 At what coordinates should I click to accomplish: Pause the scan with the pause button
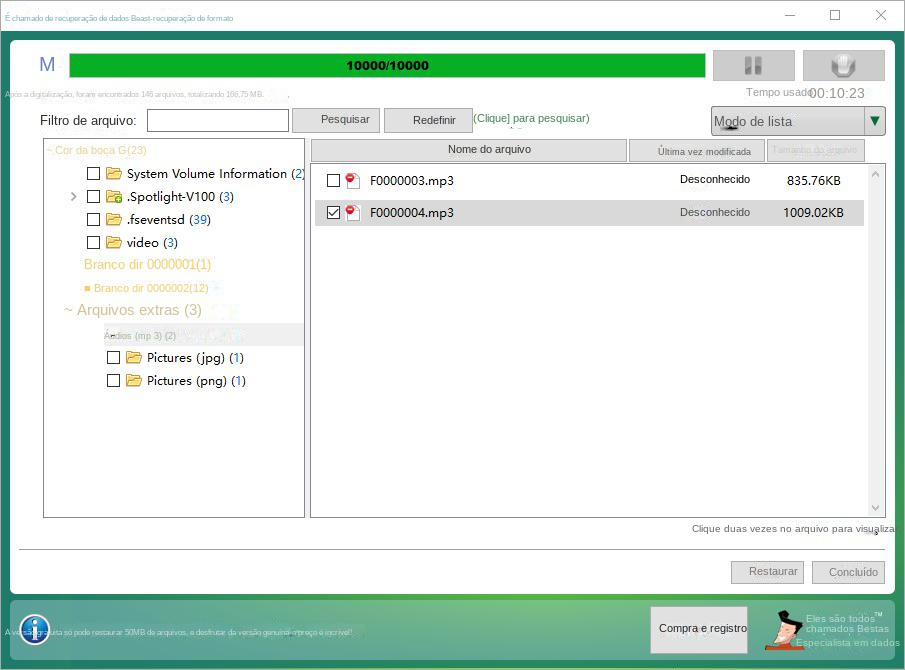(753, 66)
